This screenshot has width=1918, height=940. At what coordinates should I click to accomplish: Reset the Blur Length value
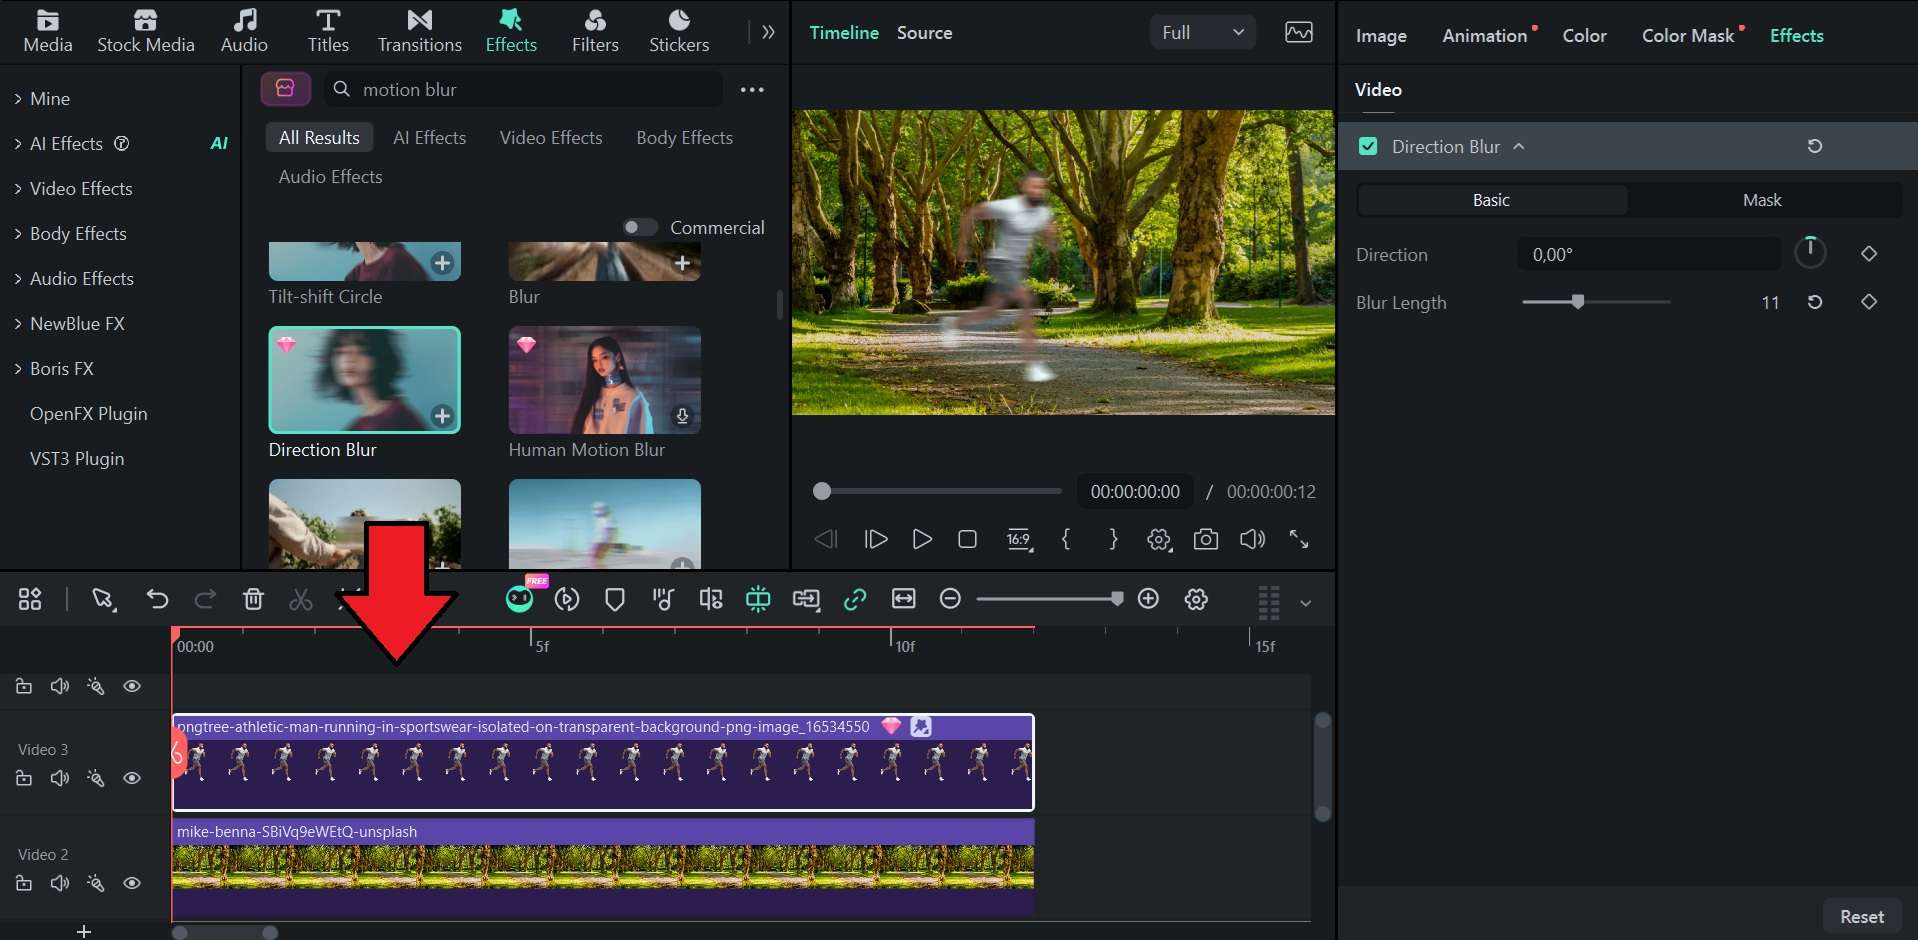pos(1815,302)
